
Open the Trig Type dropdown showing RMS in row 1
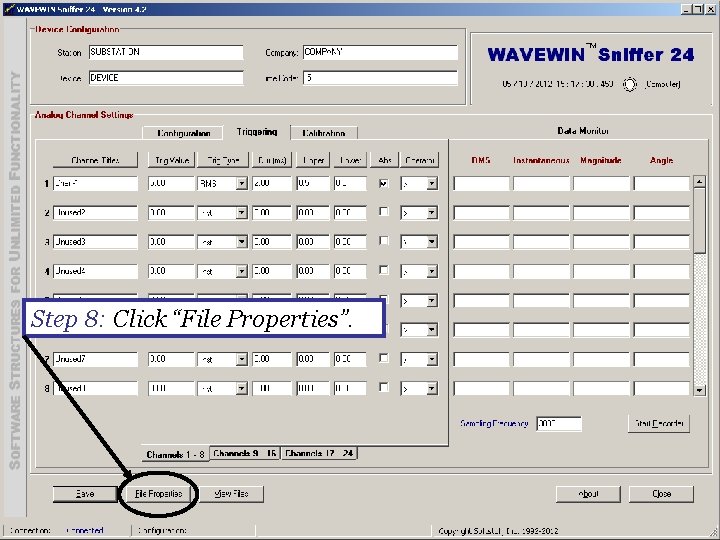242,184
